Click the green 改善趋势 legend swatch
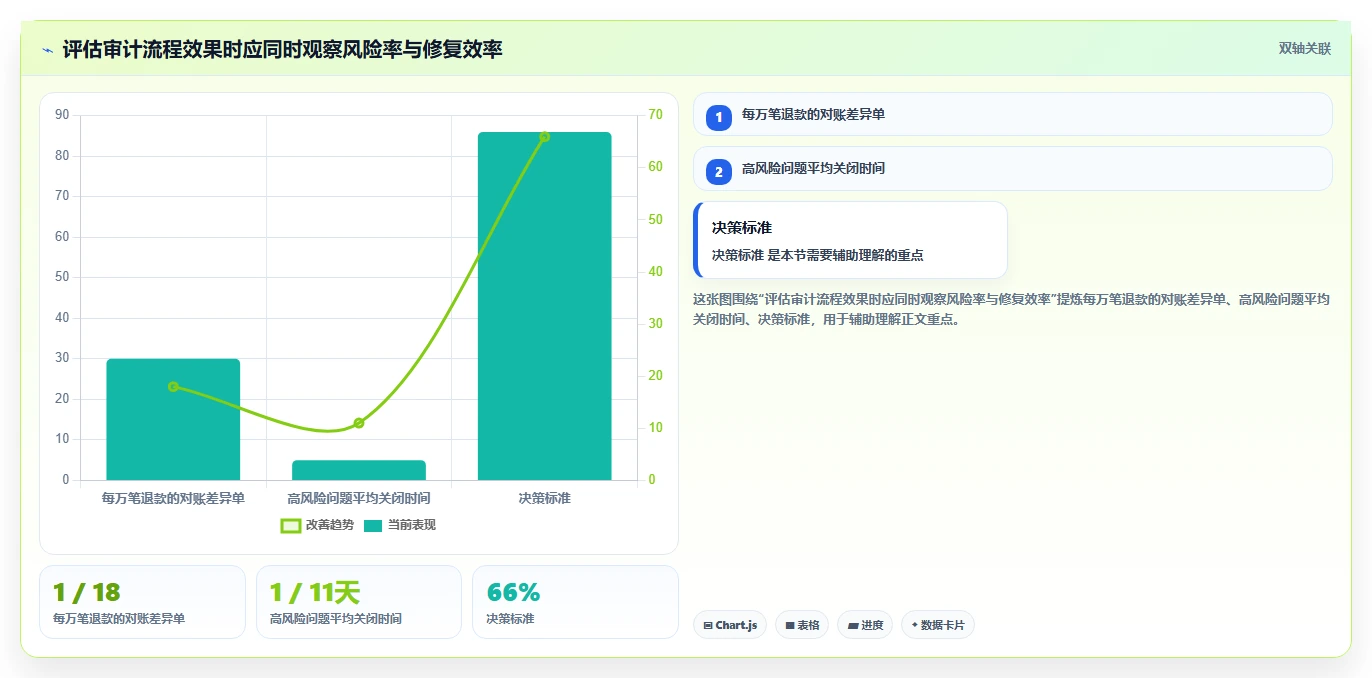 click(291, 525)
